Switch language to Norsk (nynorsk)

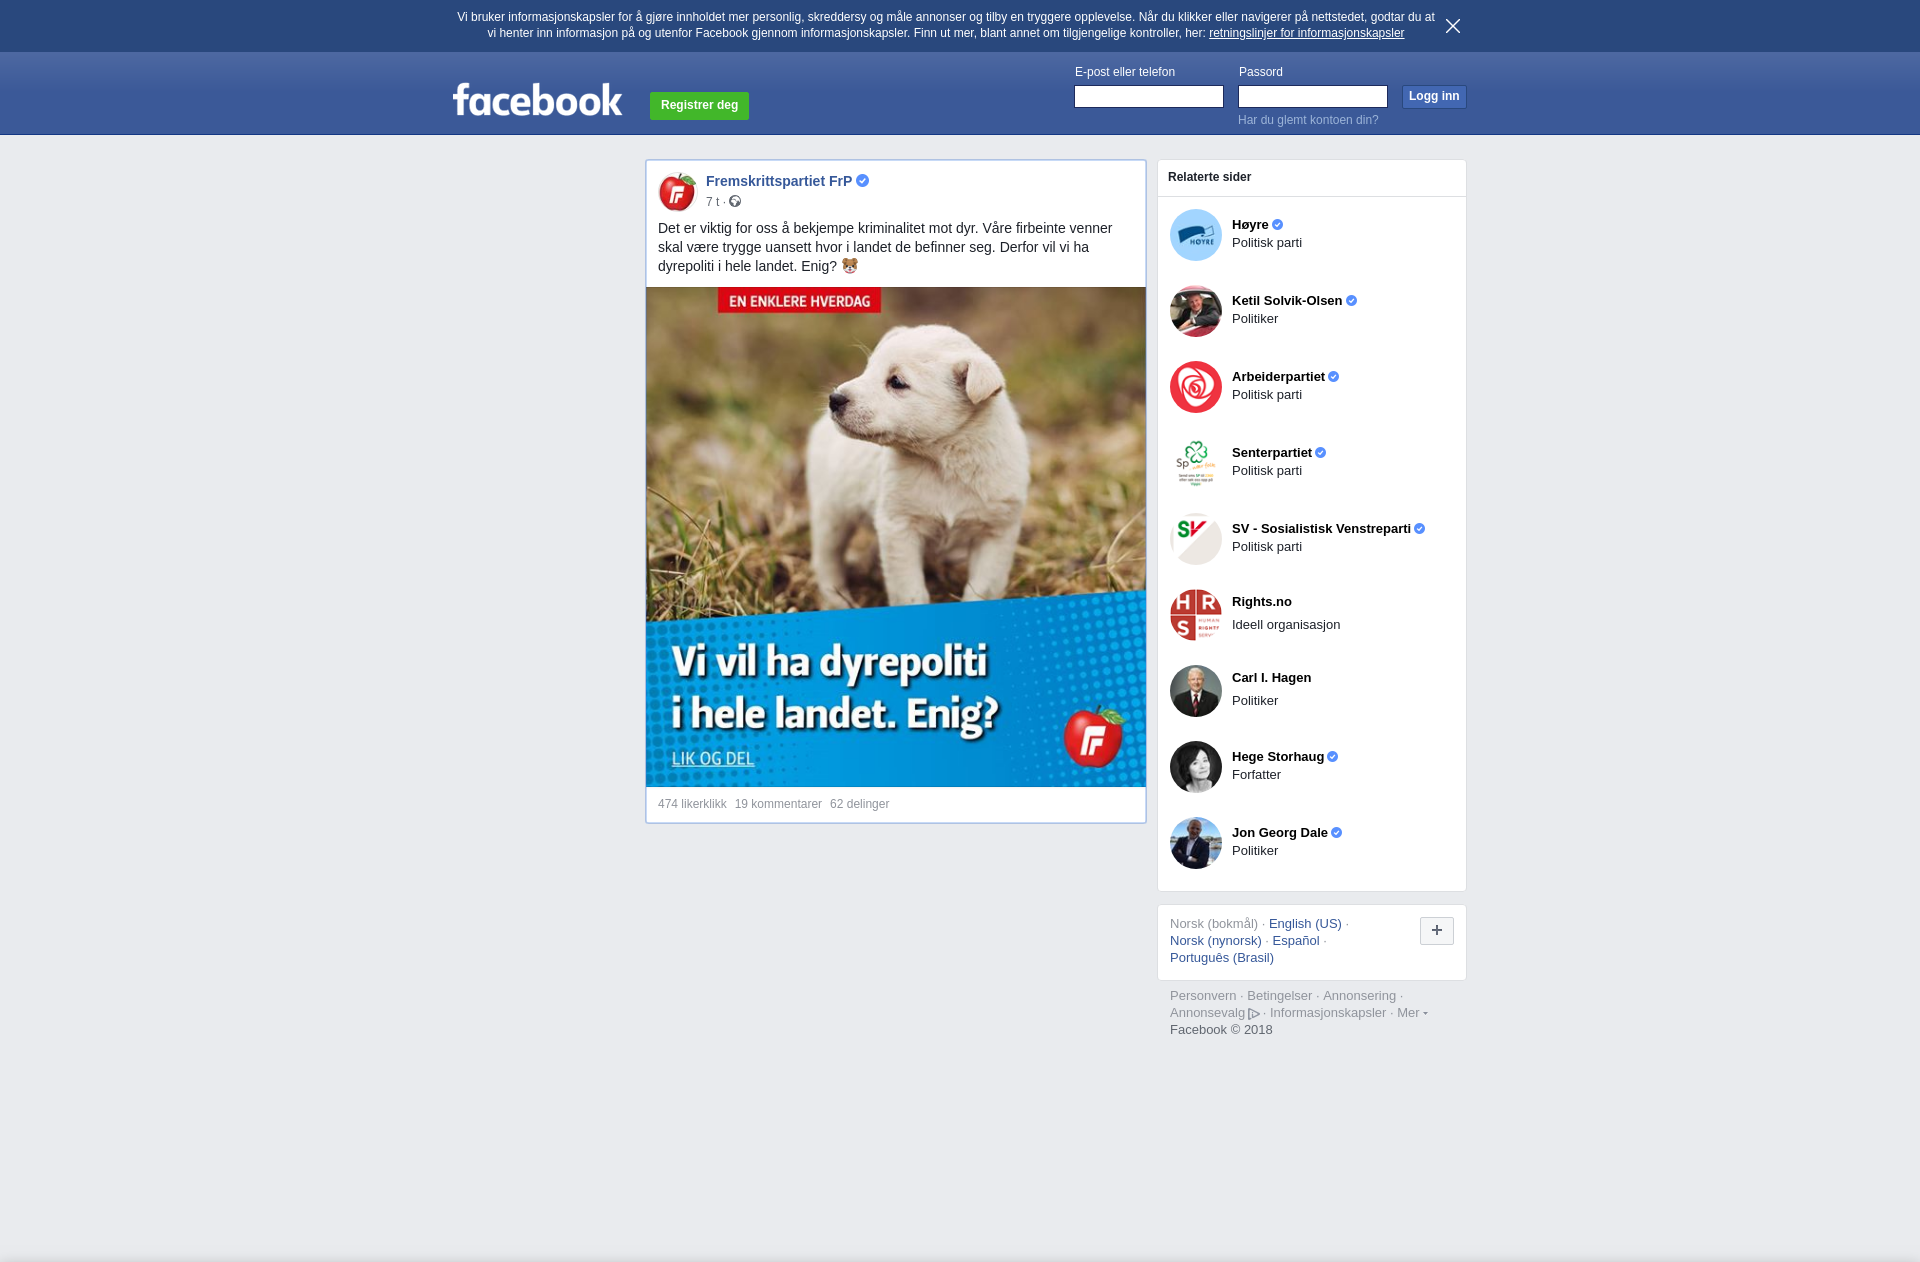(1216, 941)
